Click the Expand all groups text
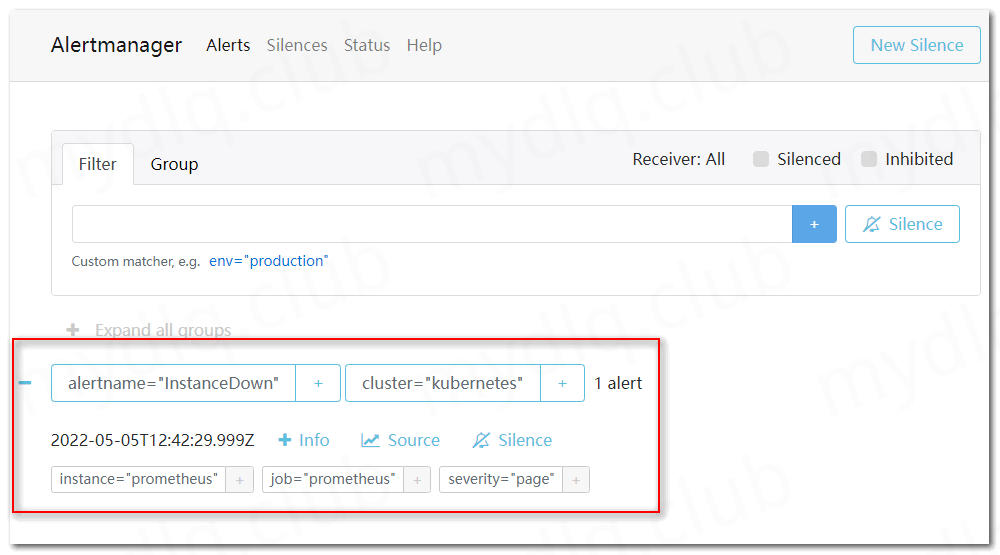Screen dimensions: 1000x555 pyautogui.click(x=163, y=330)
